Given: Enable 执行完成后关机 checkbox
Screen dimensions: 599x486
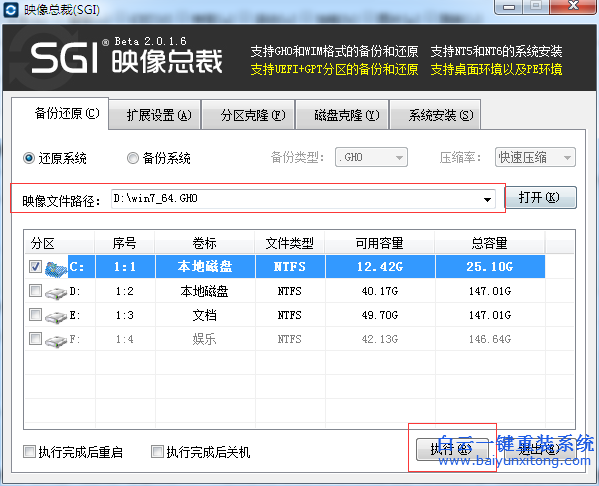Looking at the screenshot, I should pyautogui.click(x=157, y=451).
